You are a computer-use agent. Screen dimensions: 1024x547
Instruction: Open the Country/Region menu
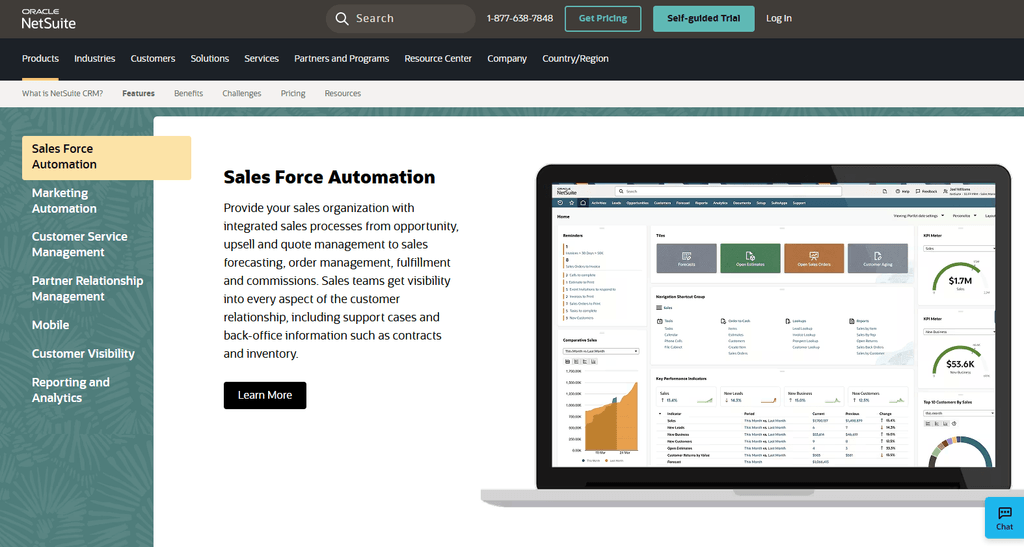pyautogui.click(x=575, y=59)
